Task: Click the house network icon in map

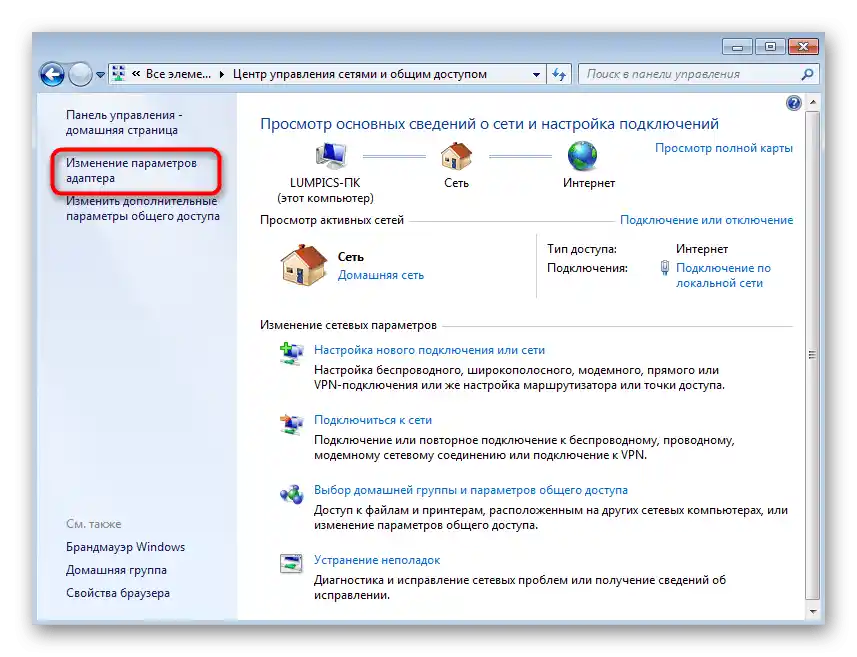Action: [x=456, y=156]
